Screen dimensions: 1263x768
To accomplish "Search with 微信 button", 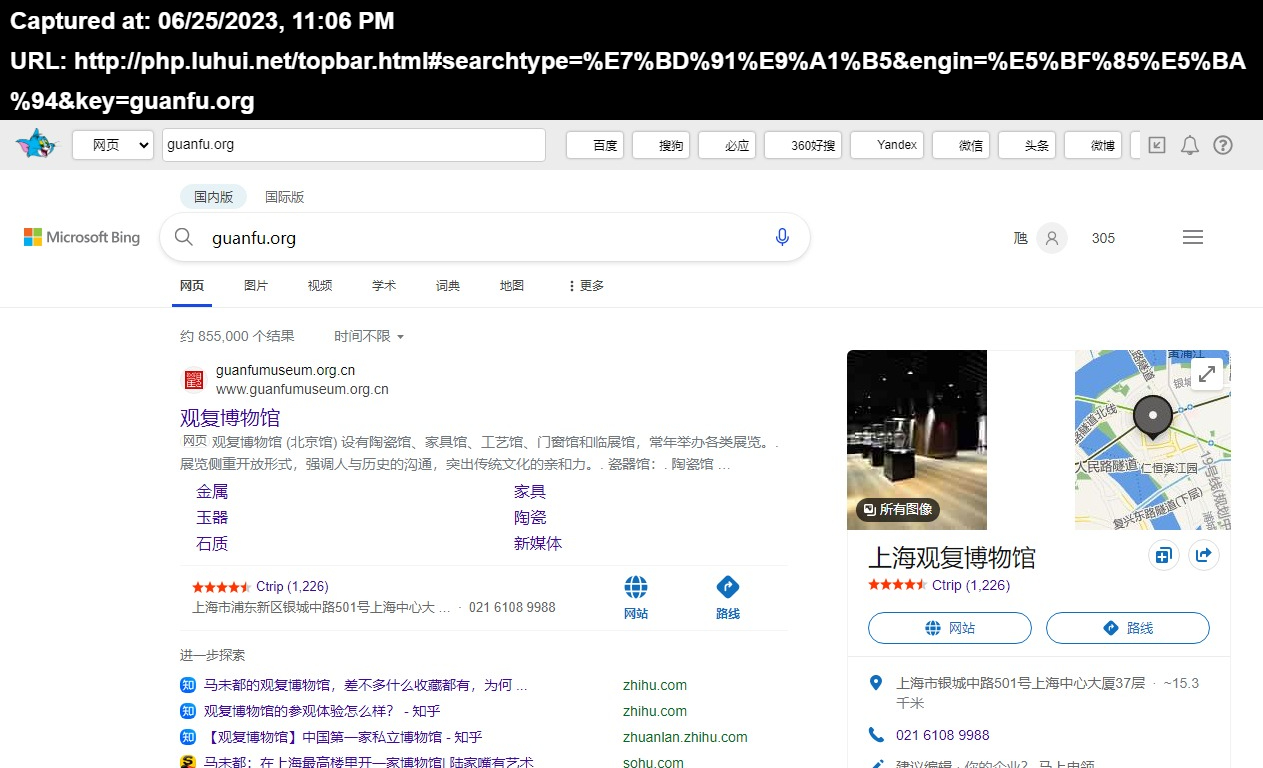I will click(961, 145).
